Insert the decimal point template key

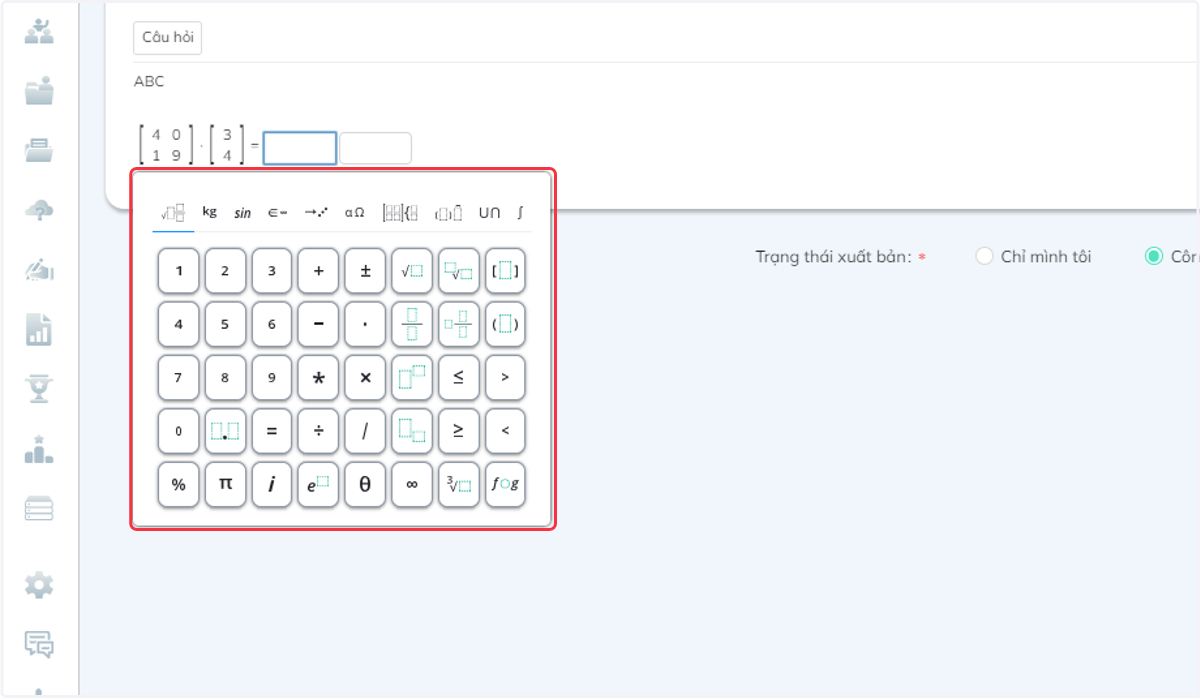225,431
